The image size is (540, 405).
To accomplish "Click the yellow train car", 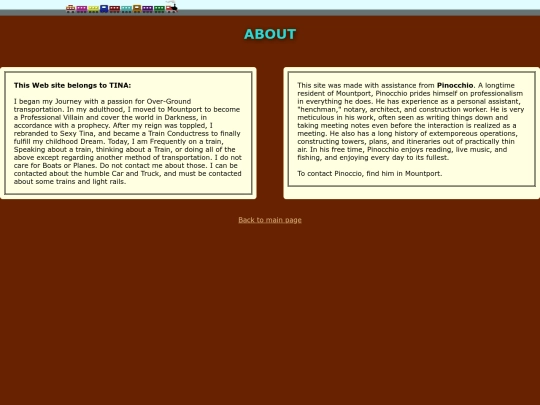I will tap(93, 9).
